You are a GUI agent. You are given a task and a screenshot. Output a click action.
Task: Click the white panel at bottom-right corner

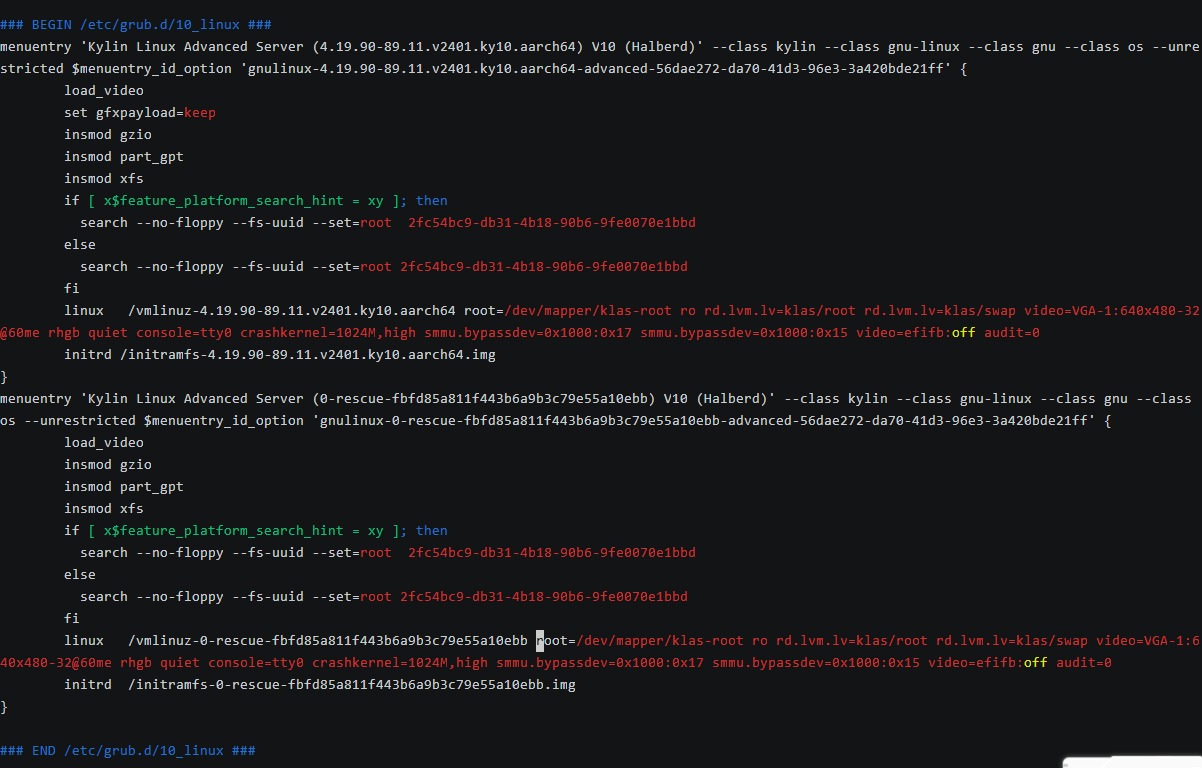(x=1132, y=762)
